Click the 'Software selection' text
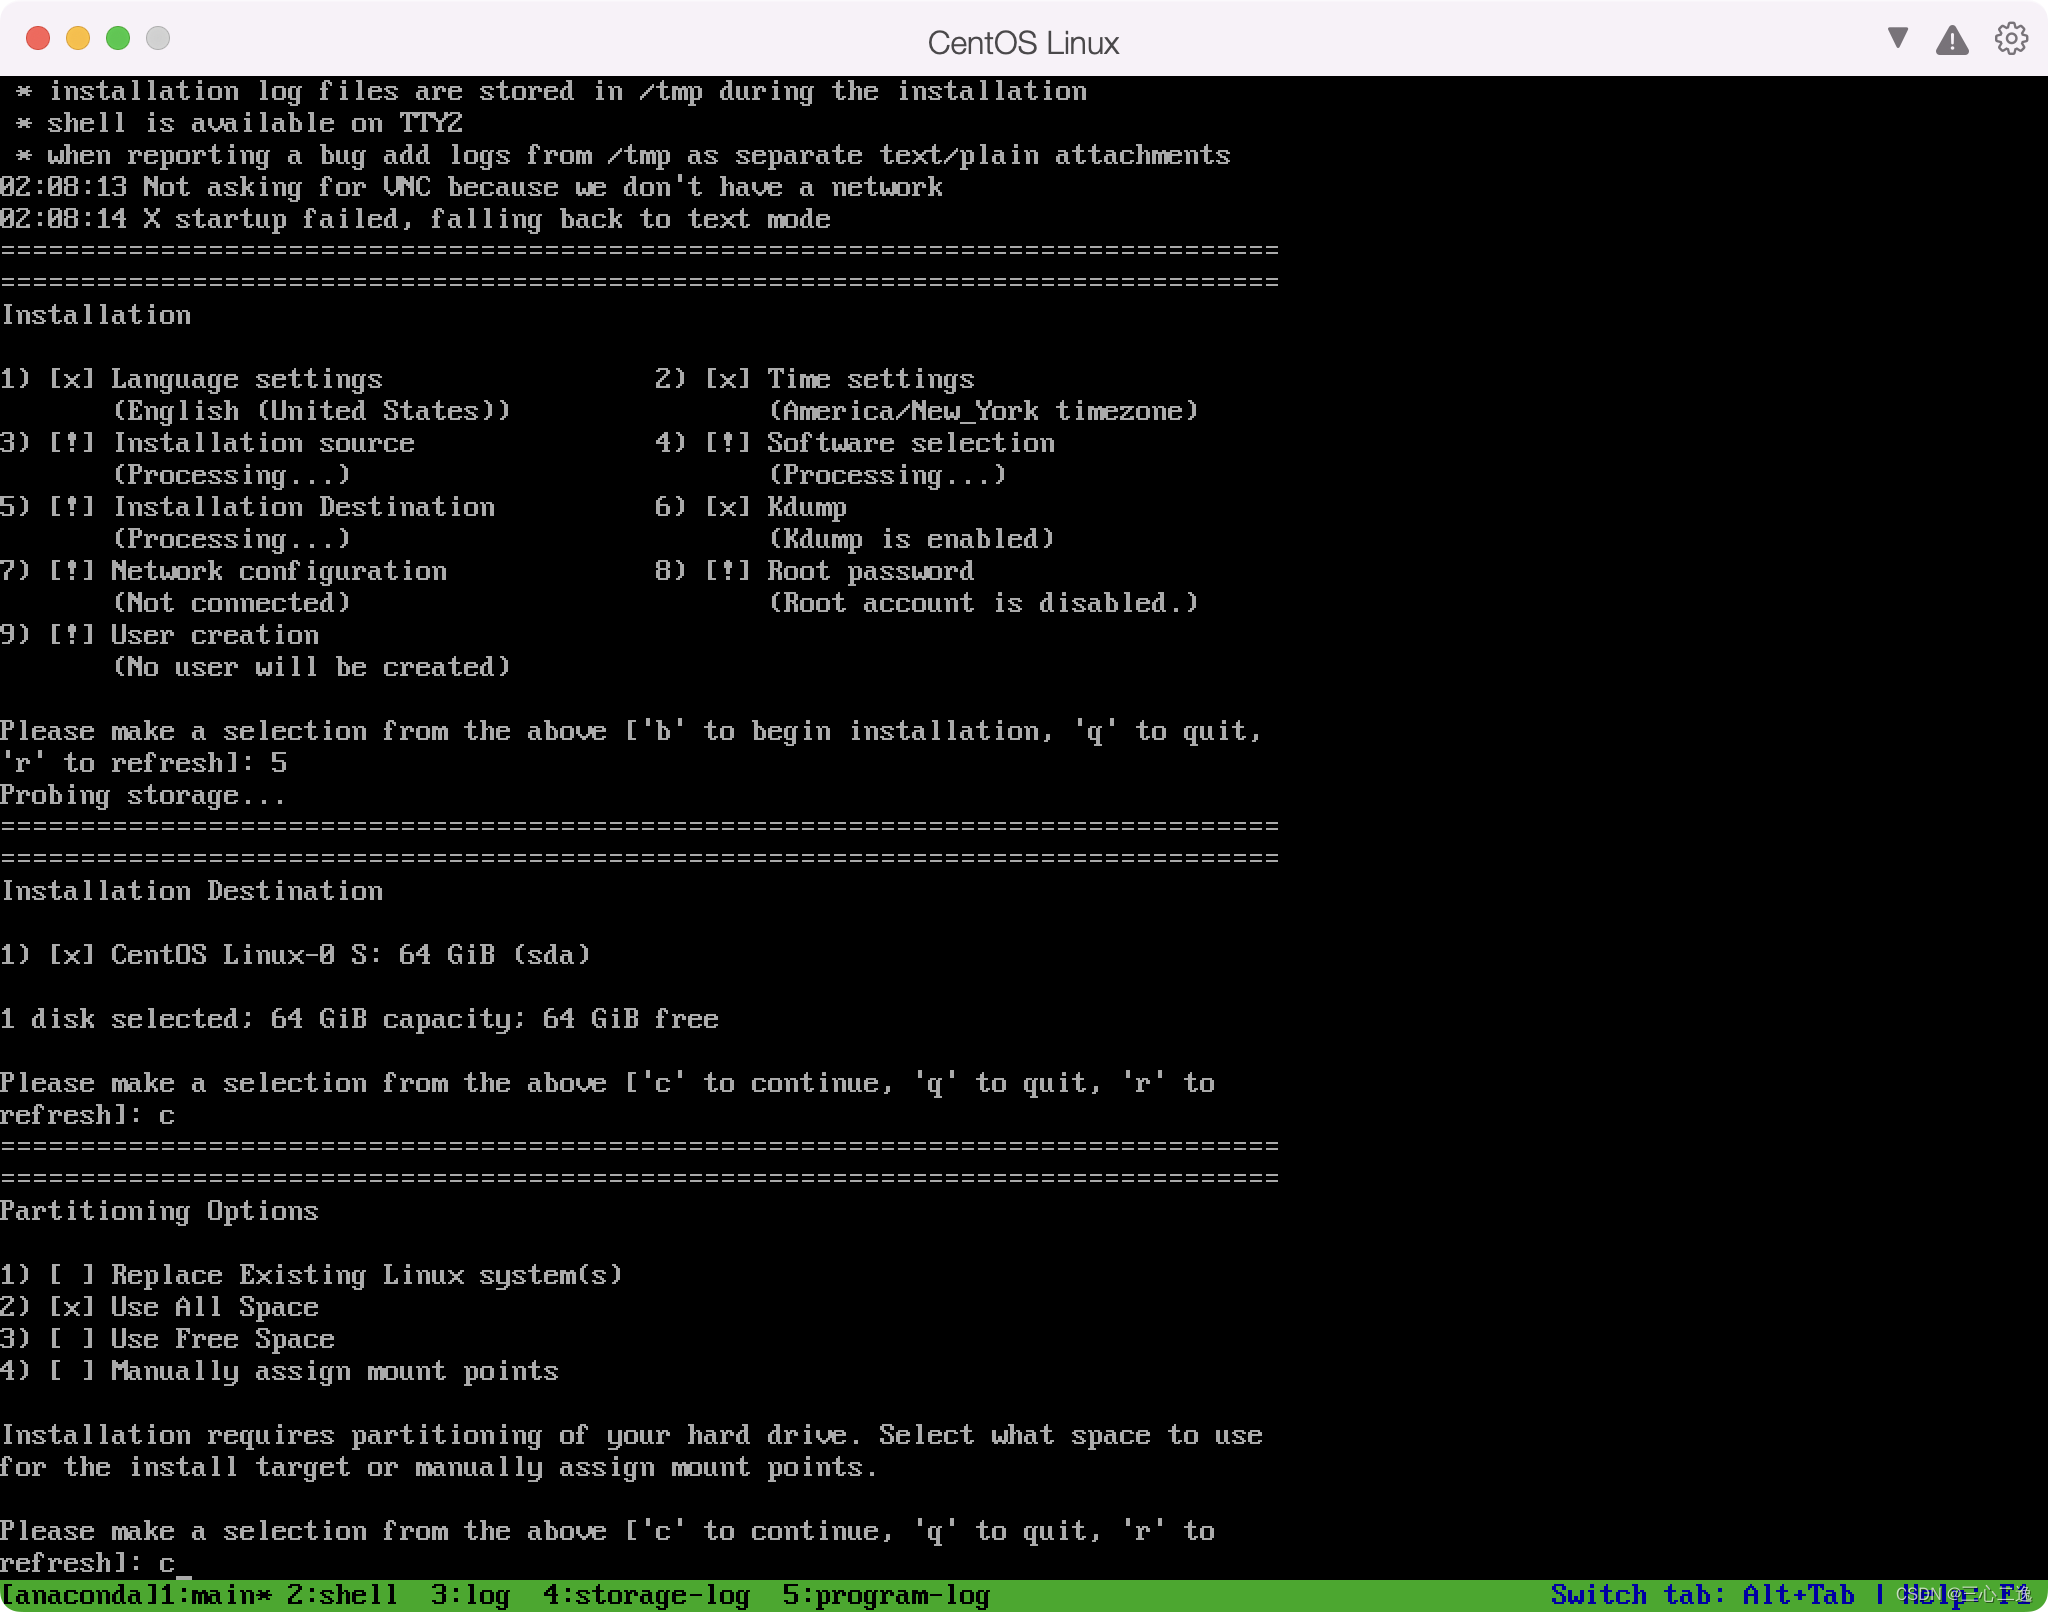This screenshot has height=1612, width=2048. coord(911,443)
